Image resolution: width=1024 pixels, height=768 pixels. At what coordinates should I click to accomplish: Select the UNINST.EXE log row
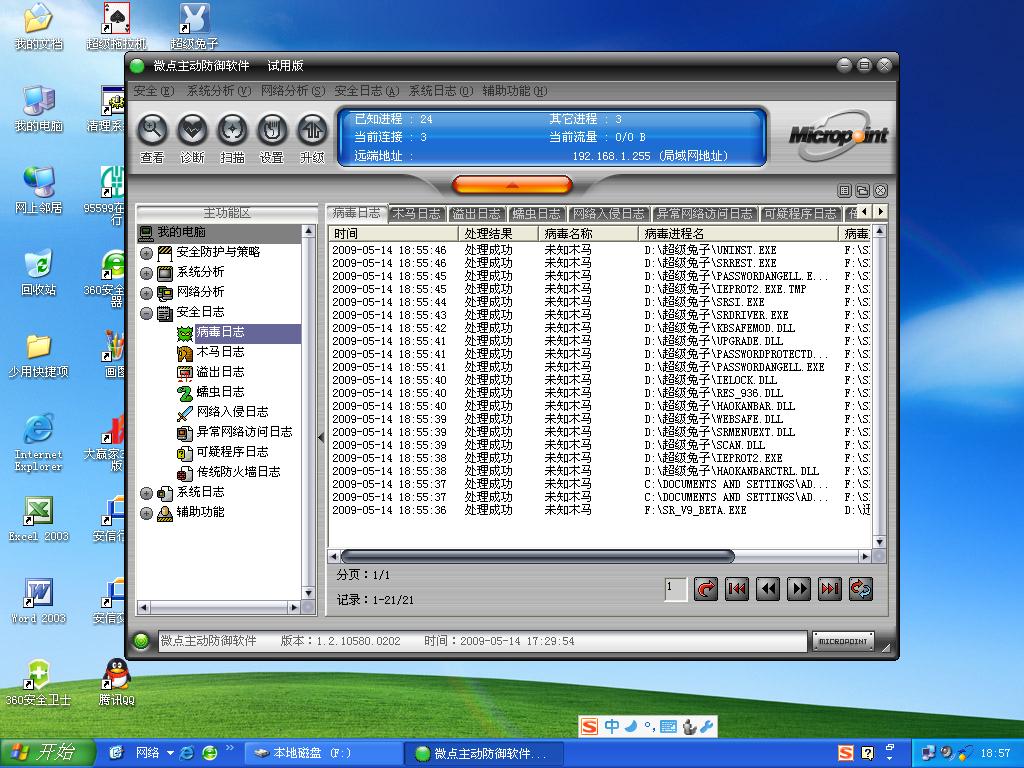(600, 250)
